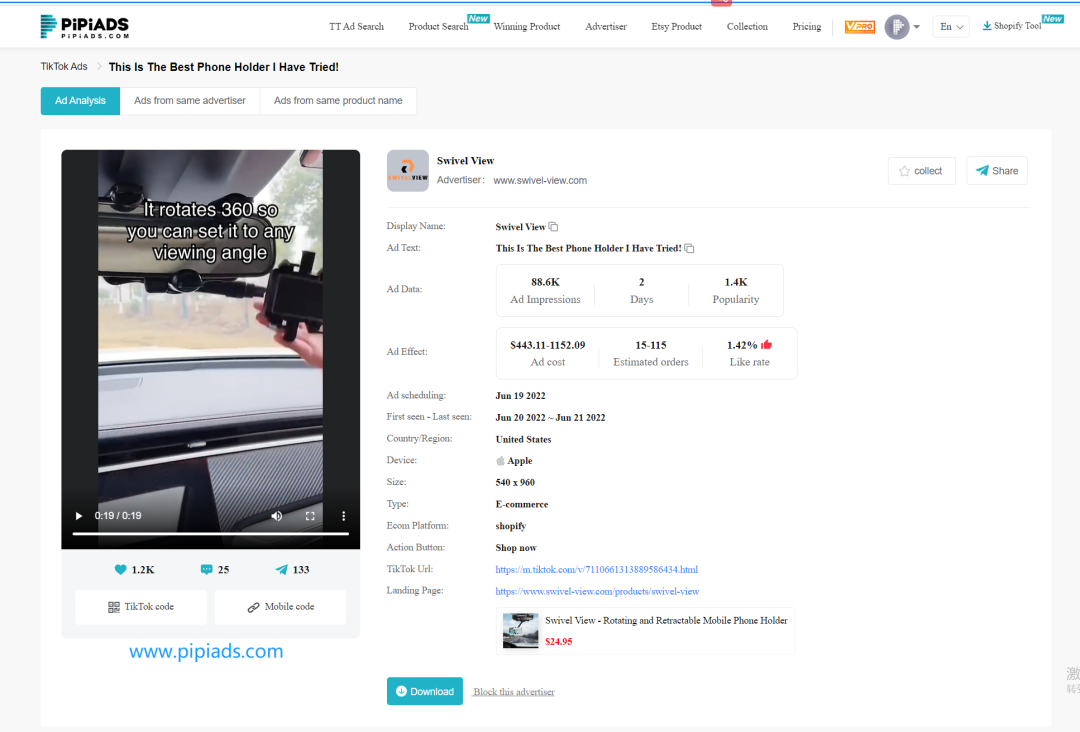Play the ad video

pyautogui.click(x=79, y=516)
